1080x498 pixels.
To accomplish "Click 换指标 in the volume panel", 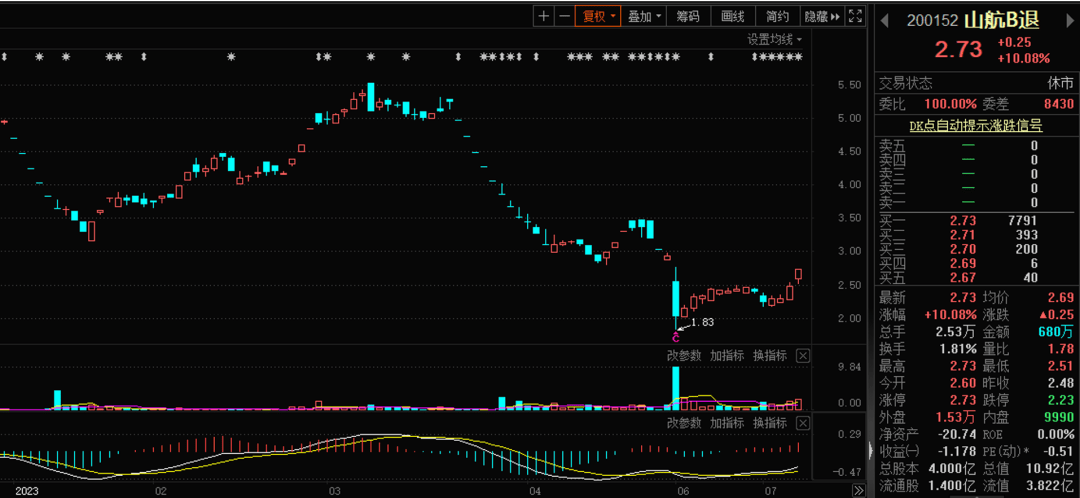I will 770,356.
